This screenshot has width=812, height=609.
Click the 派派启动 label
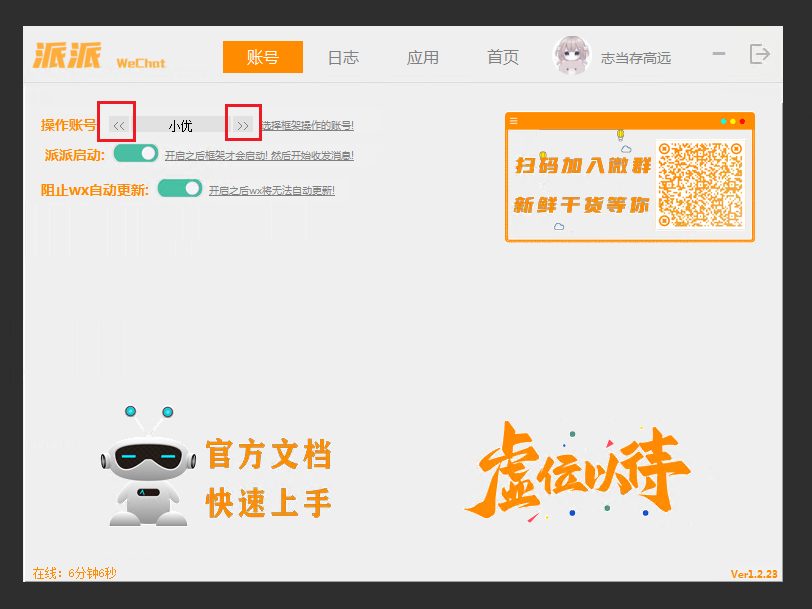point(75,155)
